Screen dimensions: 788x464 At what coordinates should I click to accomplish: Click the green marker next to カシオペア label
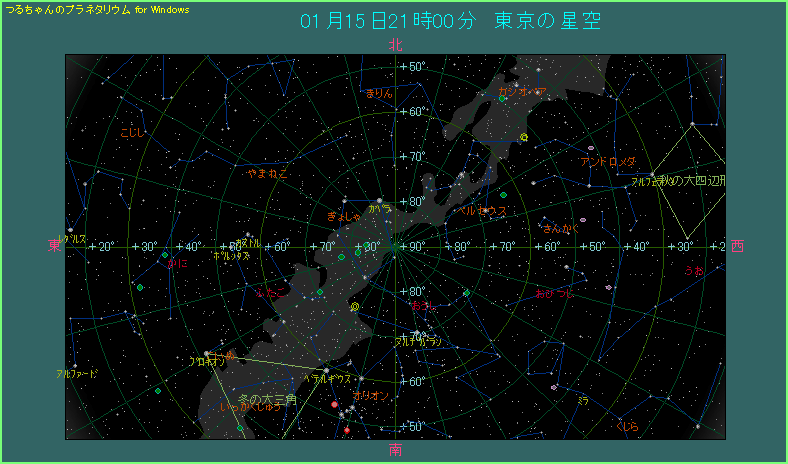502,98
